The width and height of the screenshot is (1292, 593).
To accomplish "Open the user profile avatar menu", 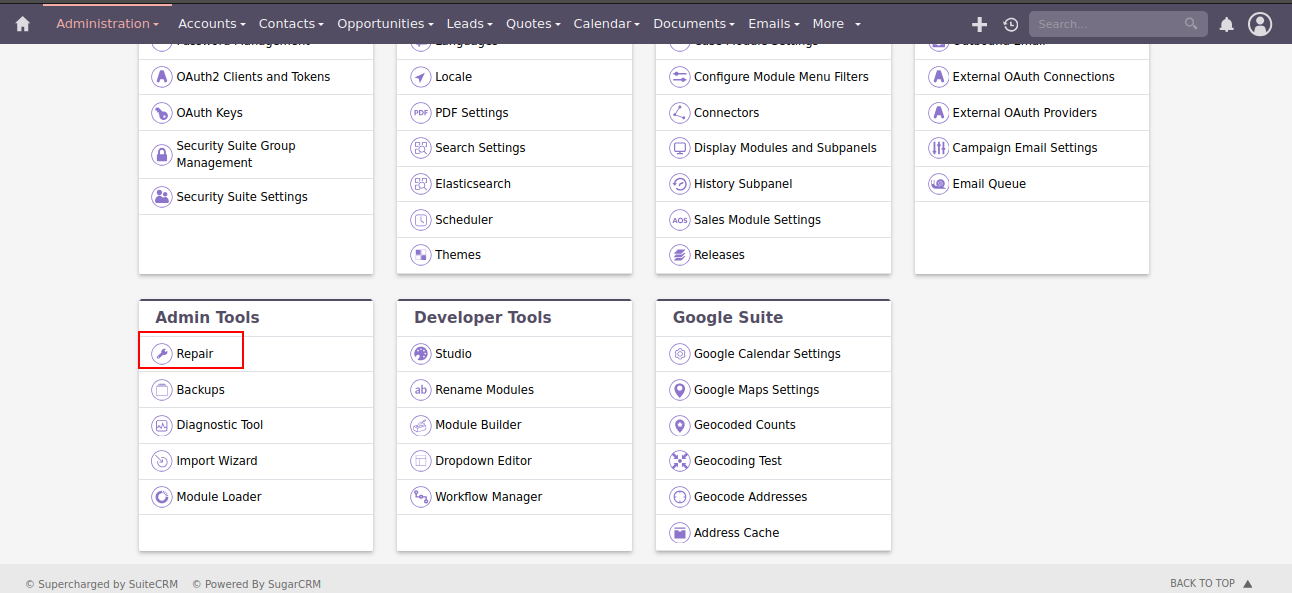I will (x=1260, y=24).
